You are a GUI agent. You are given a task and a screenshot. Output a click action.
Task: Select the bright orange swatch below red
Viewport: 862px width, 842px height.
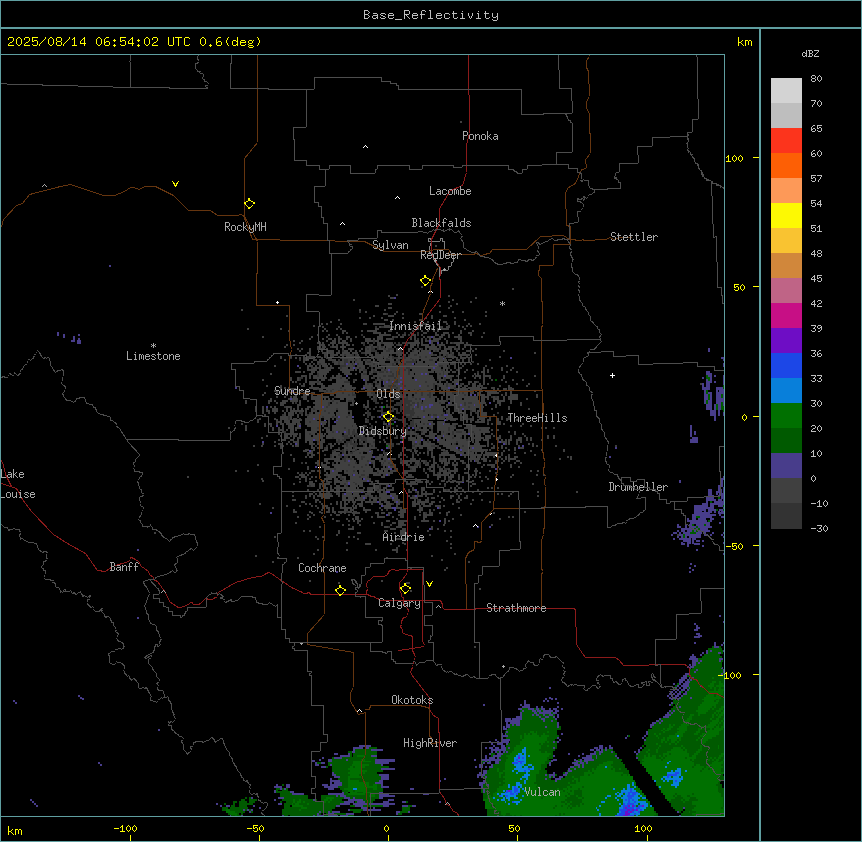(x=786, y=165)
